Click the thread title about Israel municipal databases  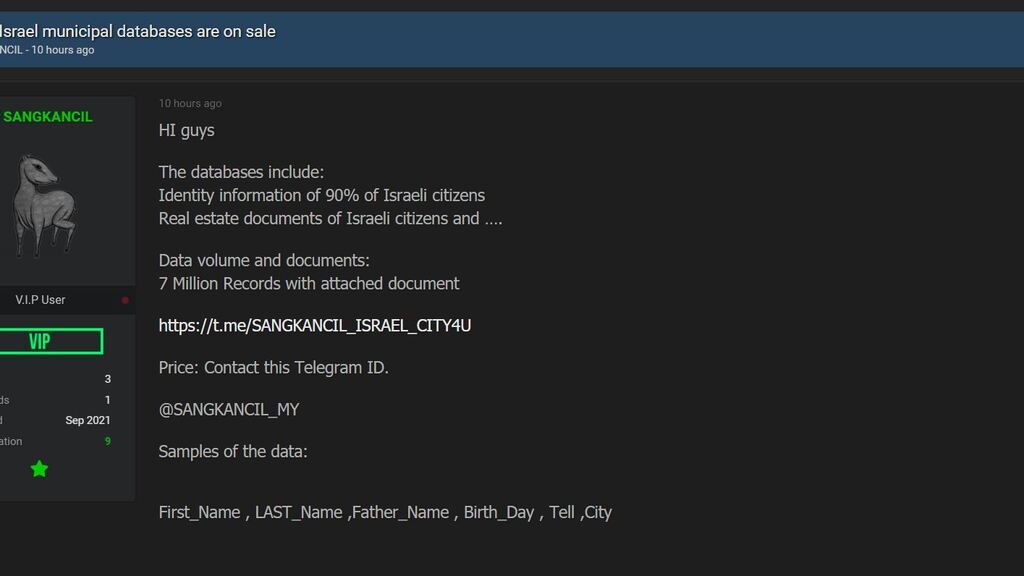click(x=137, y=31)
